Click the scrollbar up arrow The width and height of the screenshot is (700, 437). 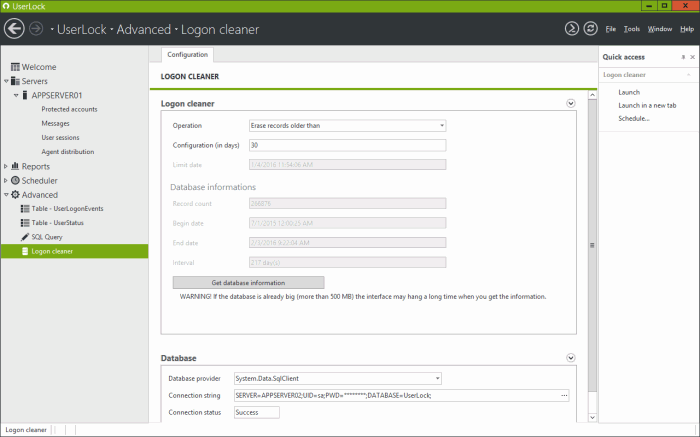click(592, 95)
